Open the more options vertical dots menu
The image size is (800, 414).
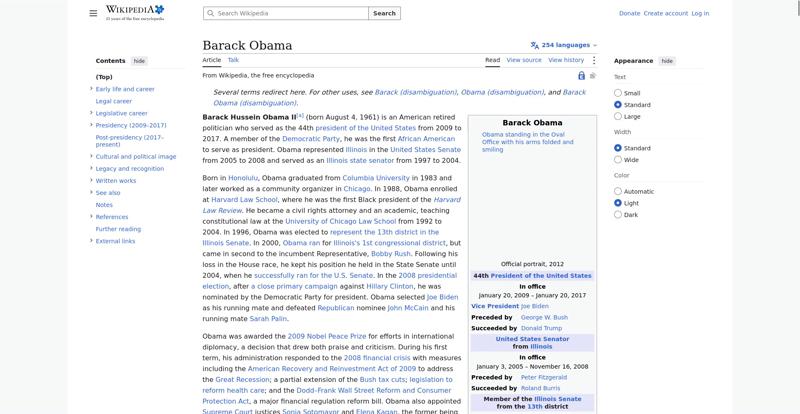click(x=594, y=60)
